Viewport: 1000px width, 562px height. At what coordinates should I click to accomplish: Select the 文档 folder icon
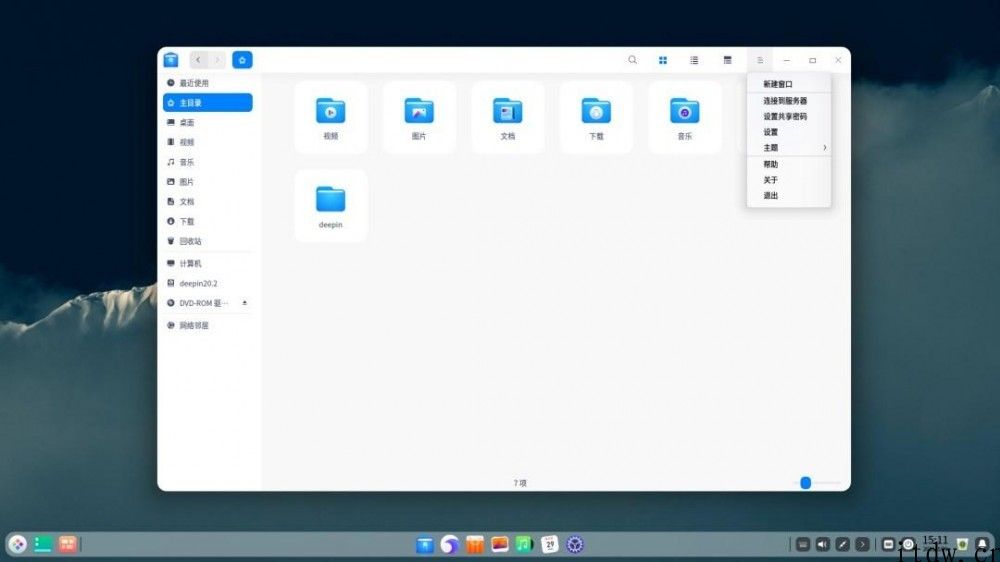point(508,117)
